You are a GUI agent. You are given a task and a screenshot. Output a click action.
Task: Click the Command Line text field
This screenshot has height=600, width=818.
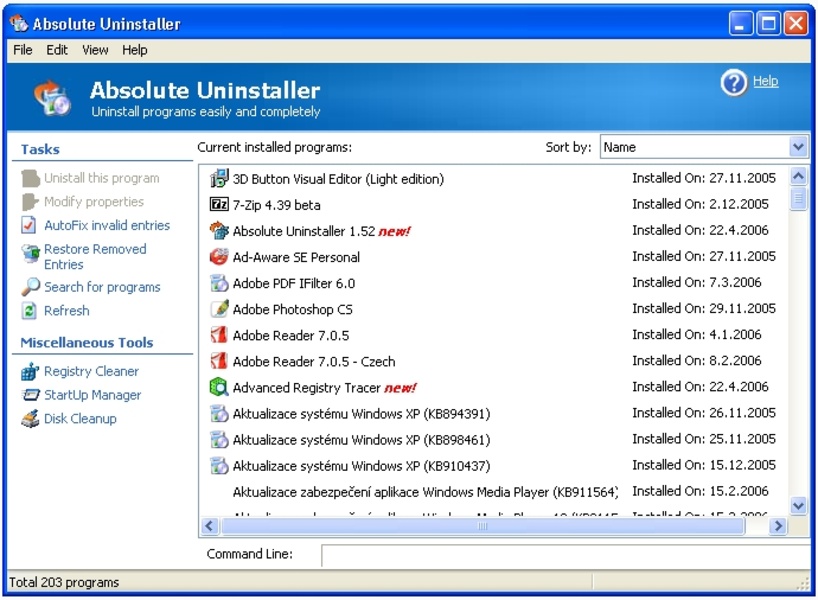click(565, 555)
